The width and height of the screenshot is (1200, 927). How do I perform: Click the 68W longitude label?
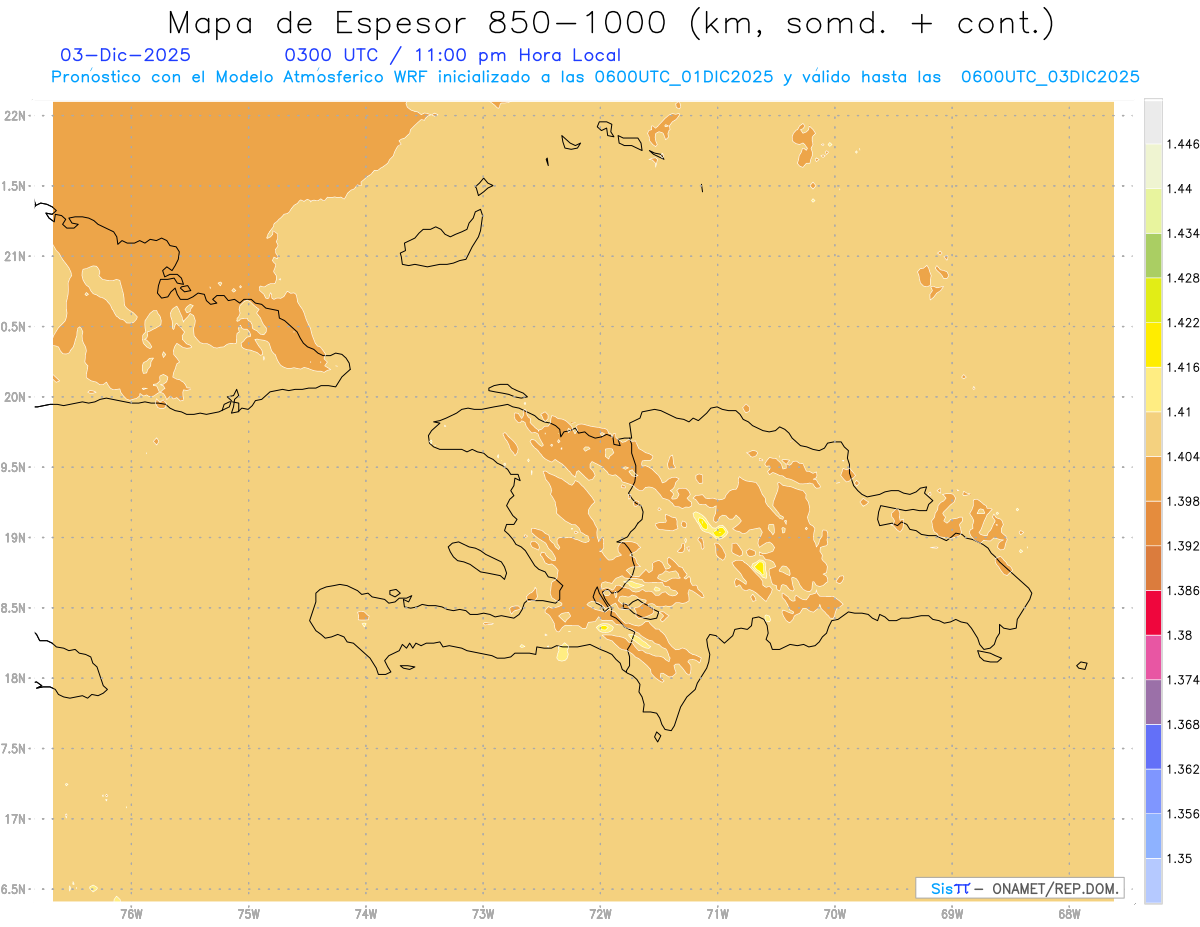1069,913
